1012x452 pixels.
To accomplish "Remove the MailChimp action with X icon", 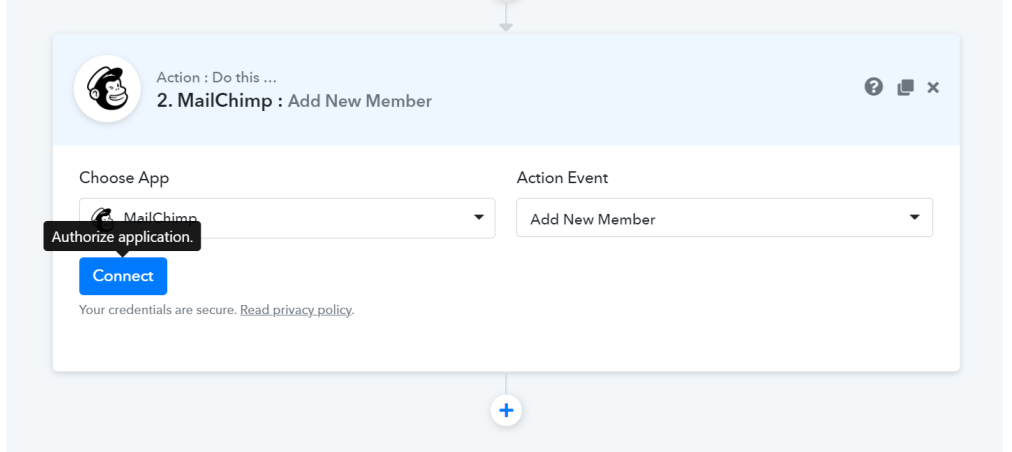I will click(933, 88).
